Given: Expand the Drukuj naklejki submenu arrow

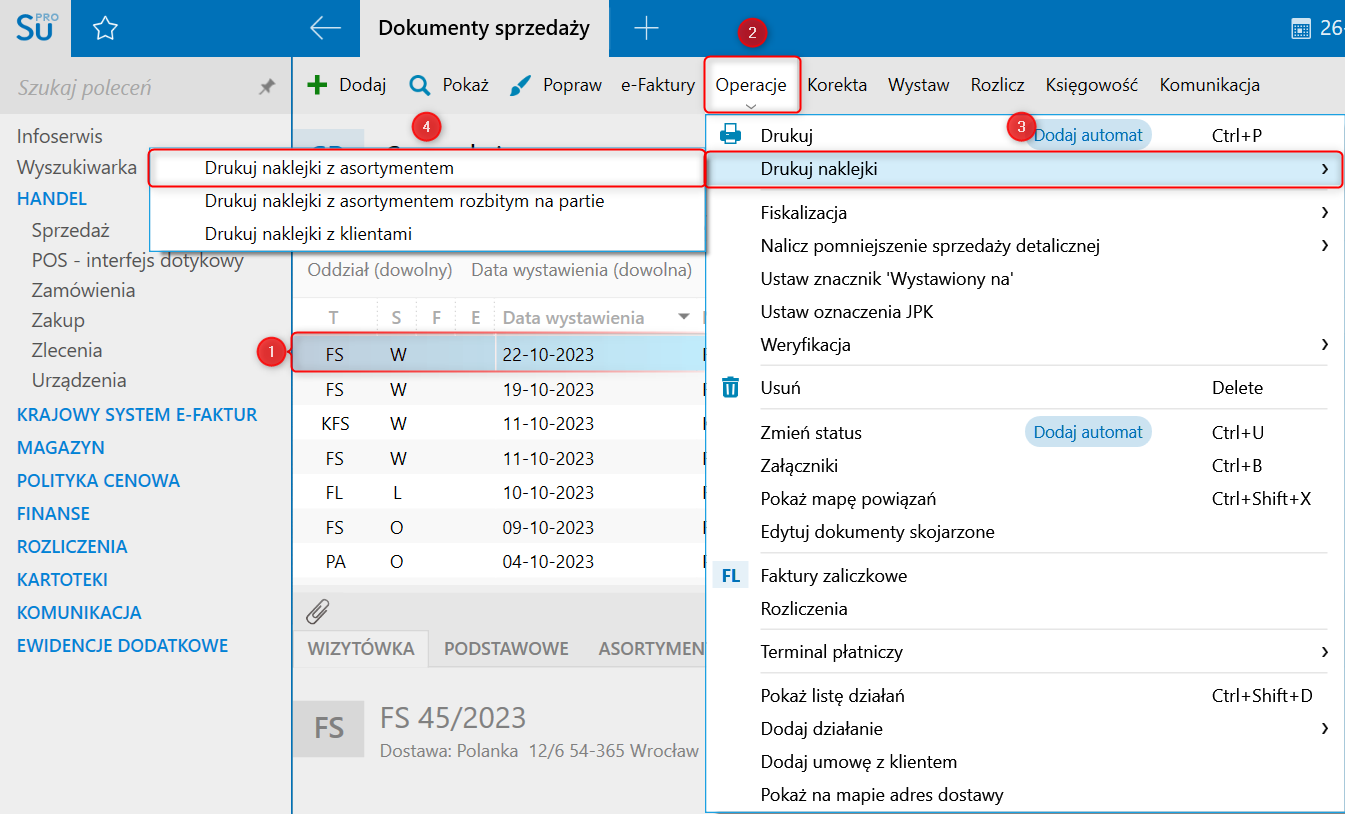Looking at the screenshot, I should coord(1325,169).
